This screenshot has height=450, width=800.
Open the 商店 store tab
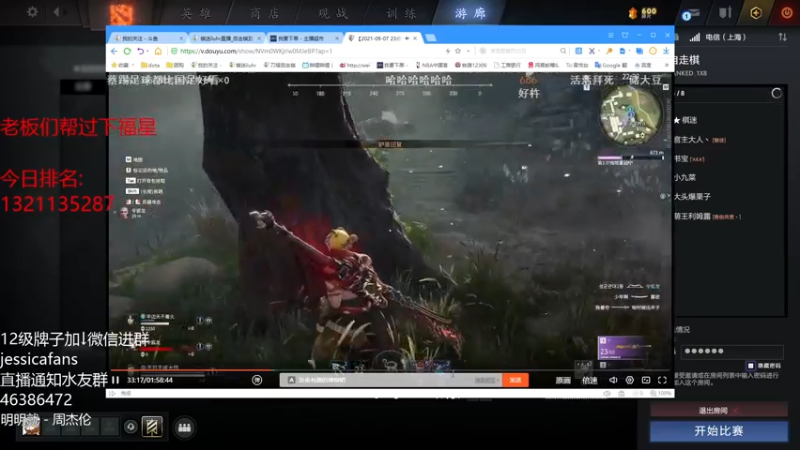coord(264,13)
